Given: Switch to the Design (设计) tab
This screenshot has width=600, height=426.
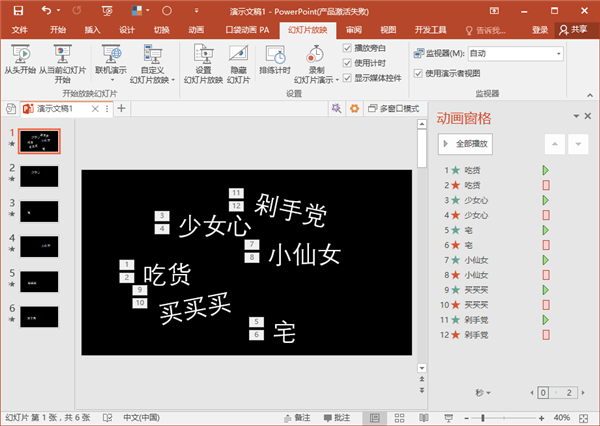Looking at the screenshot, I should pos(127,30).
